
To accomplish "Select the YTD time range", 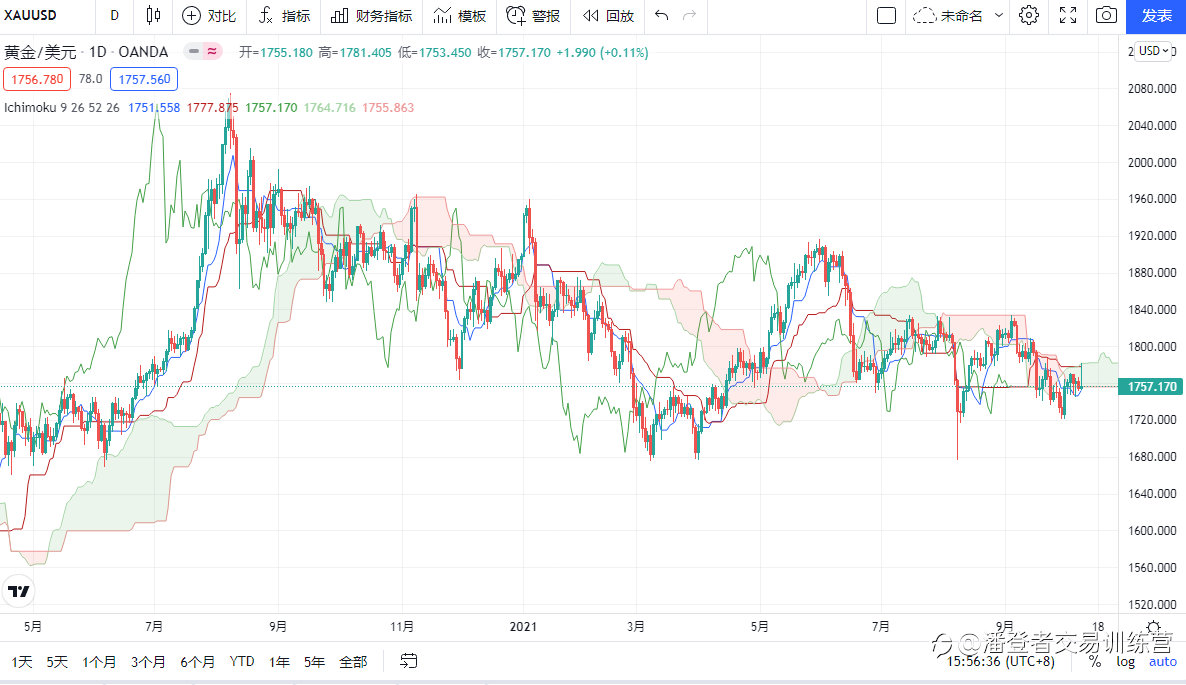I will click(x=242, y=661).
